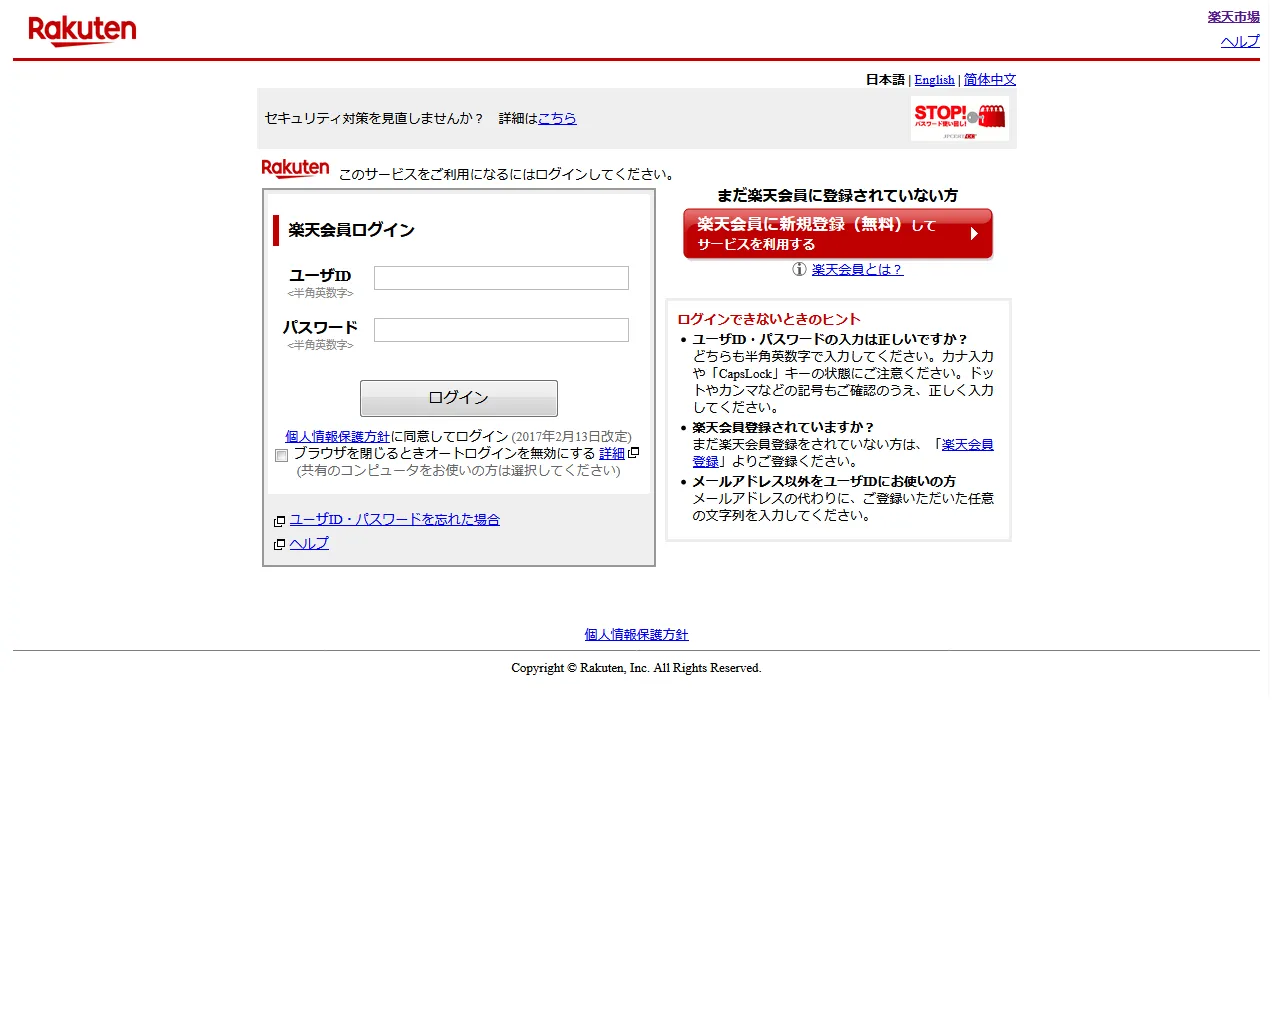Open ユーザID・パスワードを忘れた場合 link
The width and height of the screenshot is (1280, 1024).
tap(394, 519)
